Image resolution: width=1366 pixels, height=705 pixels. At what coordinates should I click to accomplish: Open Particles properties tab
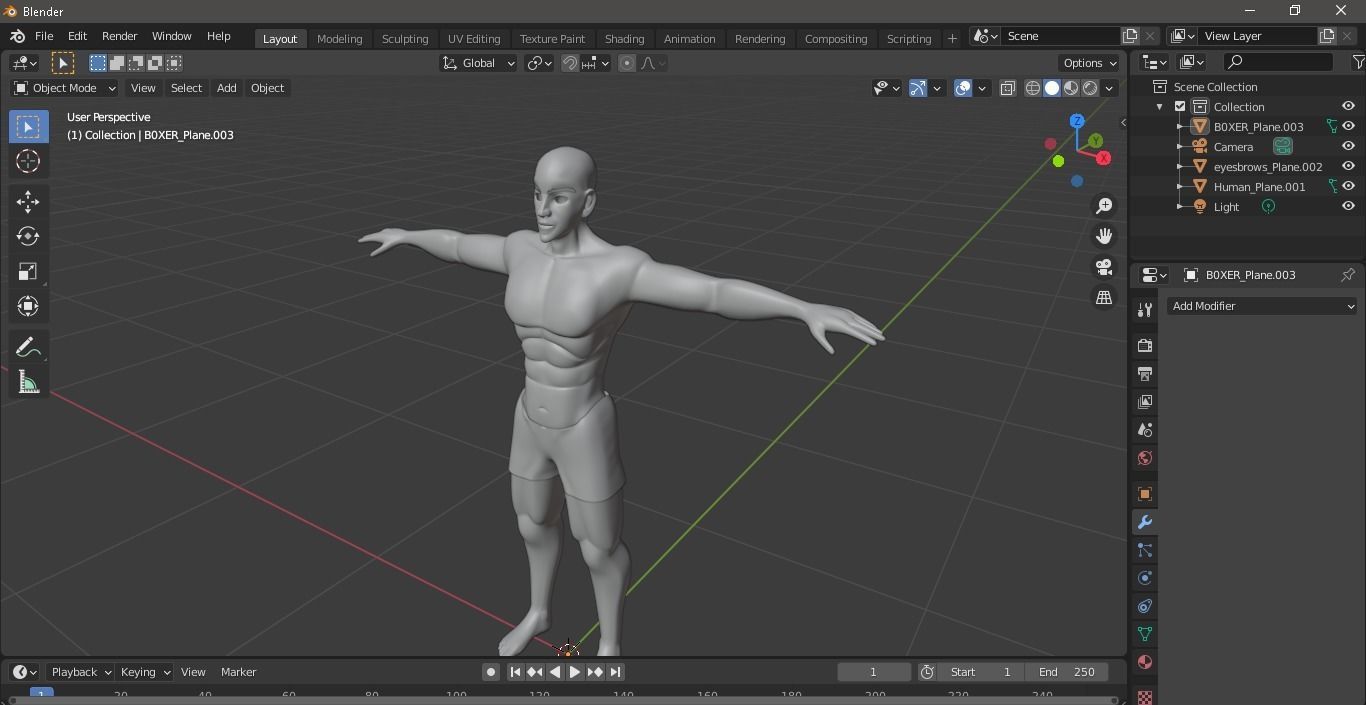1145,550
